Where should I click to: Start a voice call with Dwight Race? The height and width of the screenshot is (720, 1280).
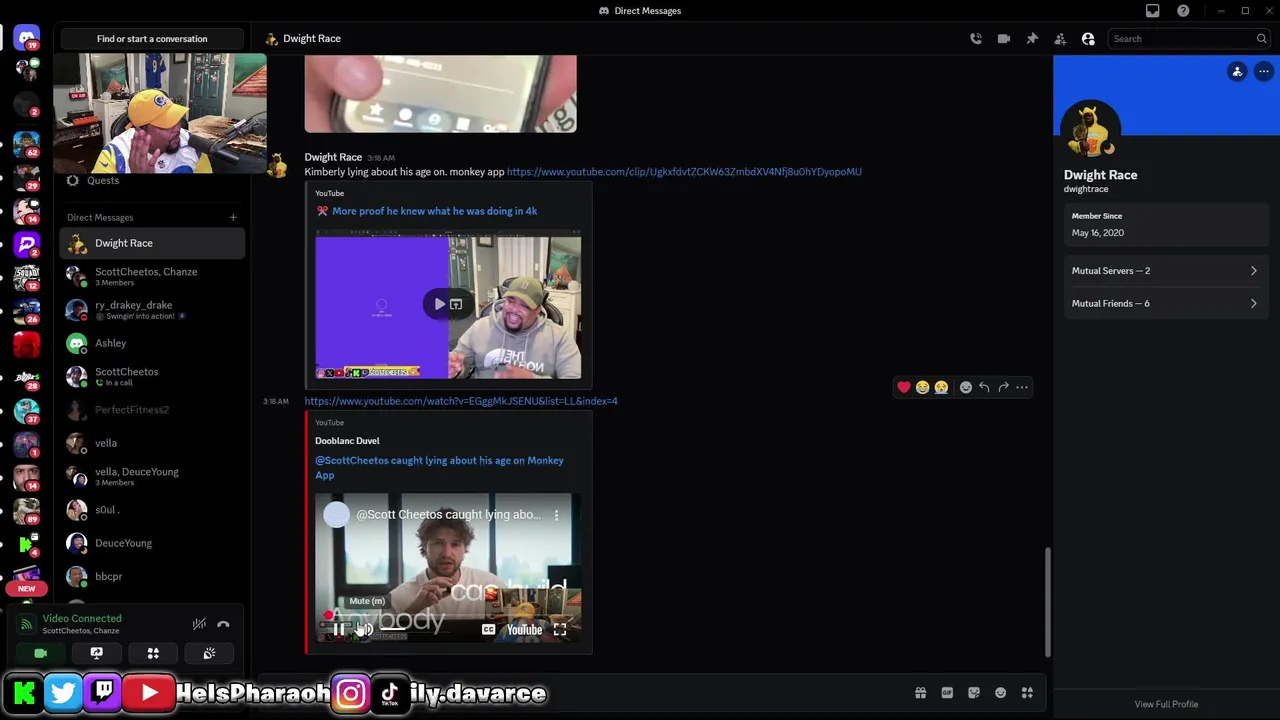tap(976, 39)
